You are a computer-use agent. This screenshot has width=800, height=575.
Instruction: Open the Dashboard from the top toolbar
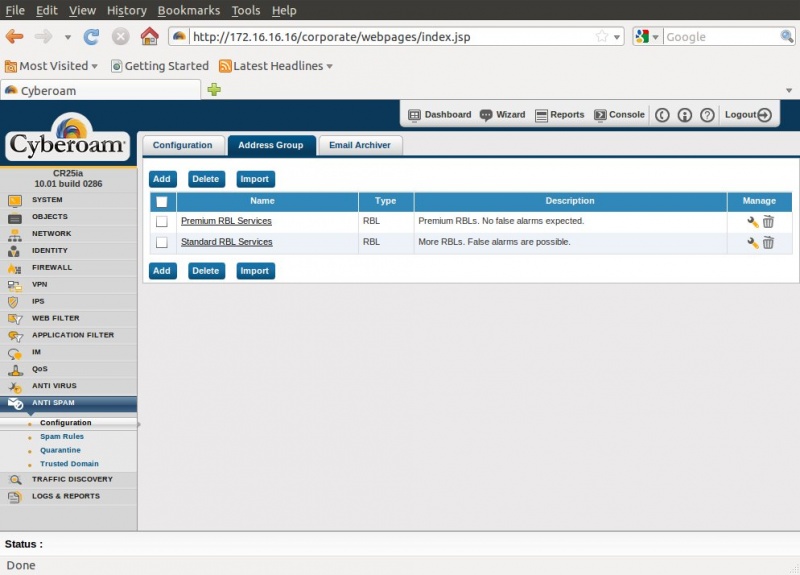pyautogui.click(x=439, y=115)
